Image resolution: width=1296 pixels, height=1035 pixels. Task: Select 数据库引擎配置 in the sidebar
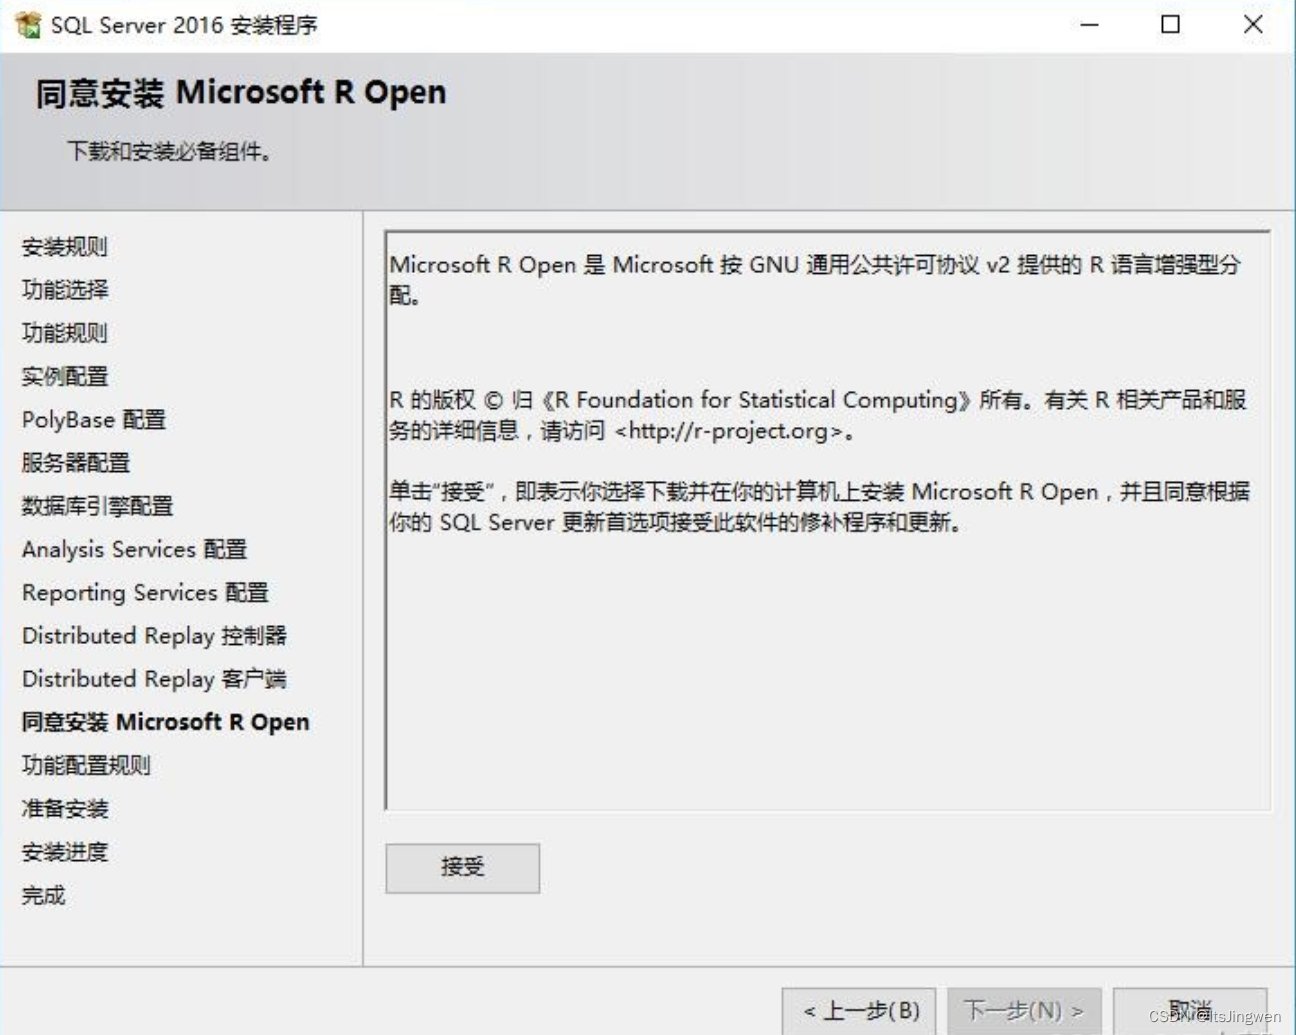pyautogui.click(x=97, y=506)
